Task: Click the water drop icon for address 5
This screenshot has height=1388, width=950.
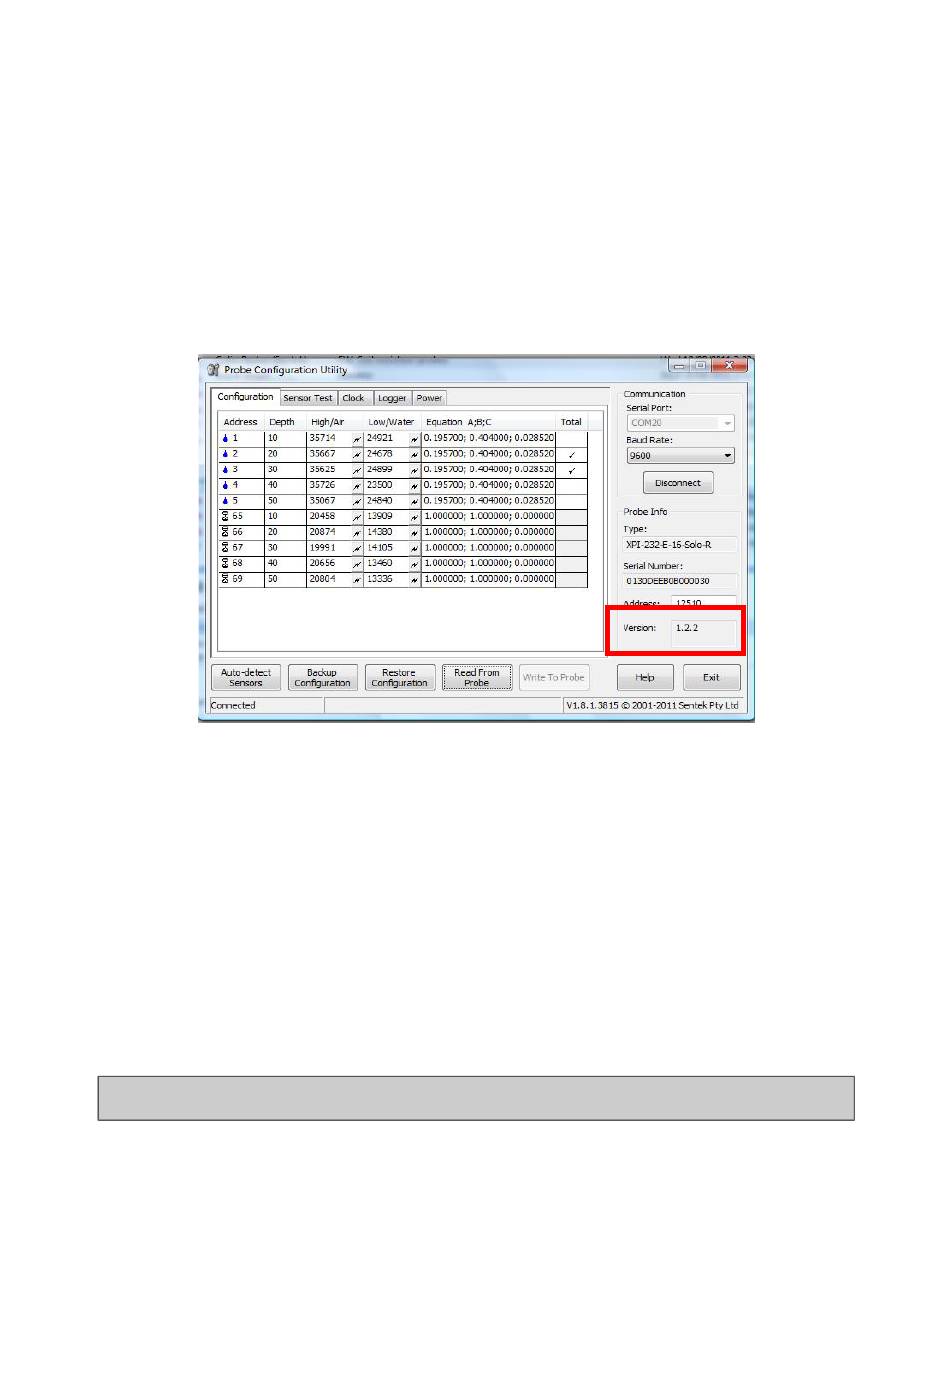Action: 225,501
